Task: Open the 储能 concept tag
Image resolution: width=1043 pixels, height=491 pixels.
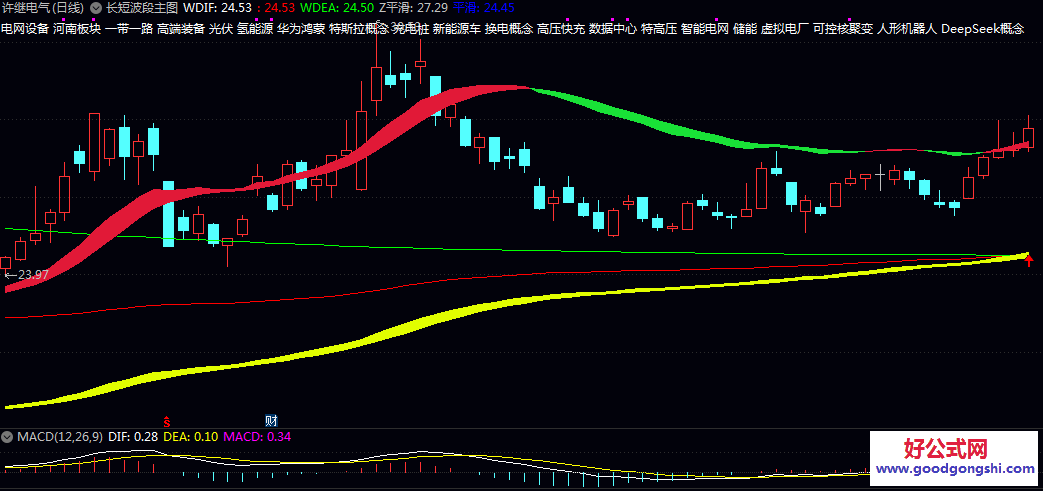Action: coord(745,29)
